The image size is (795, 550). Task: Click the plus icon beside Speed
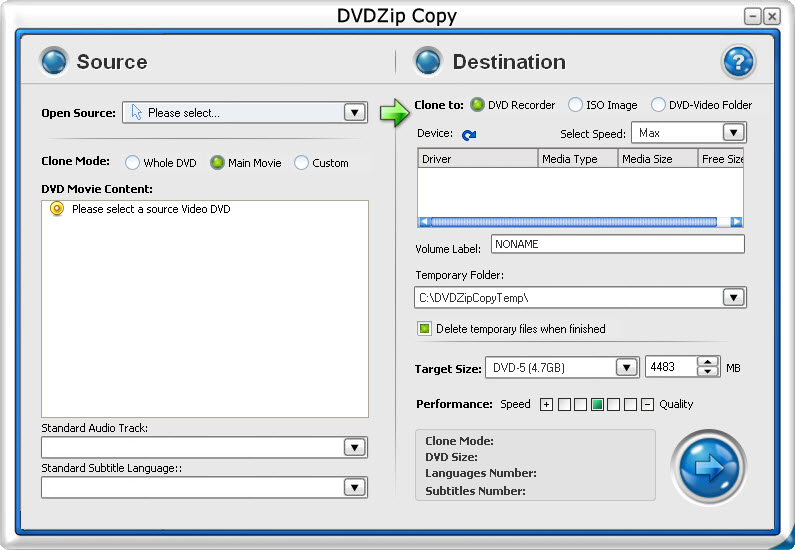546,404
